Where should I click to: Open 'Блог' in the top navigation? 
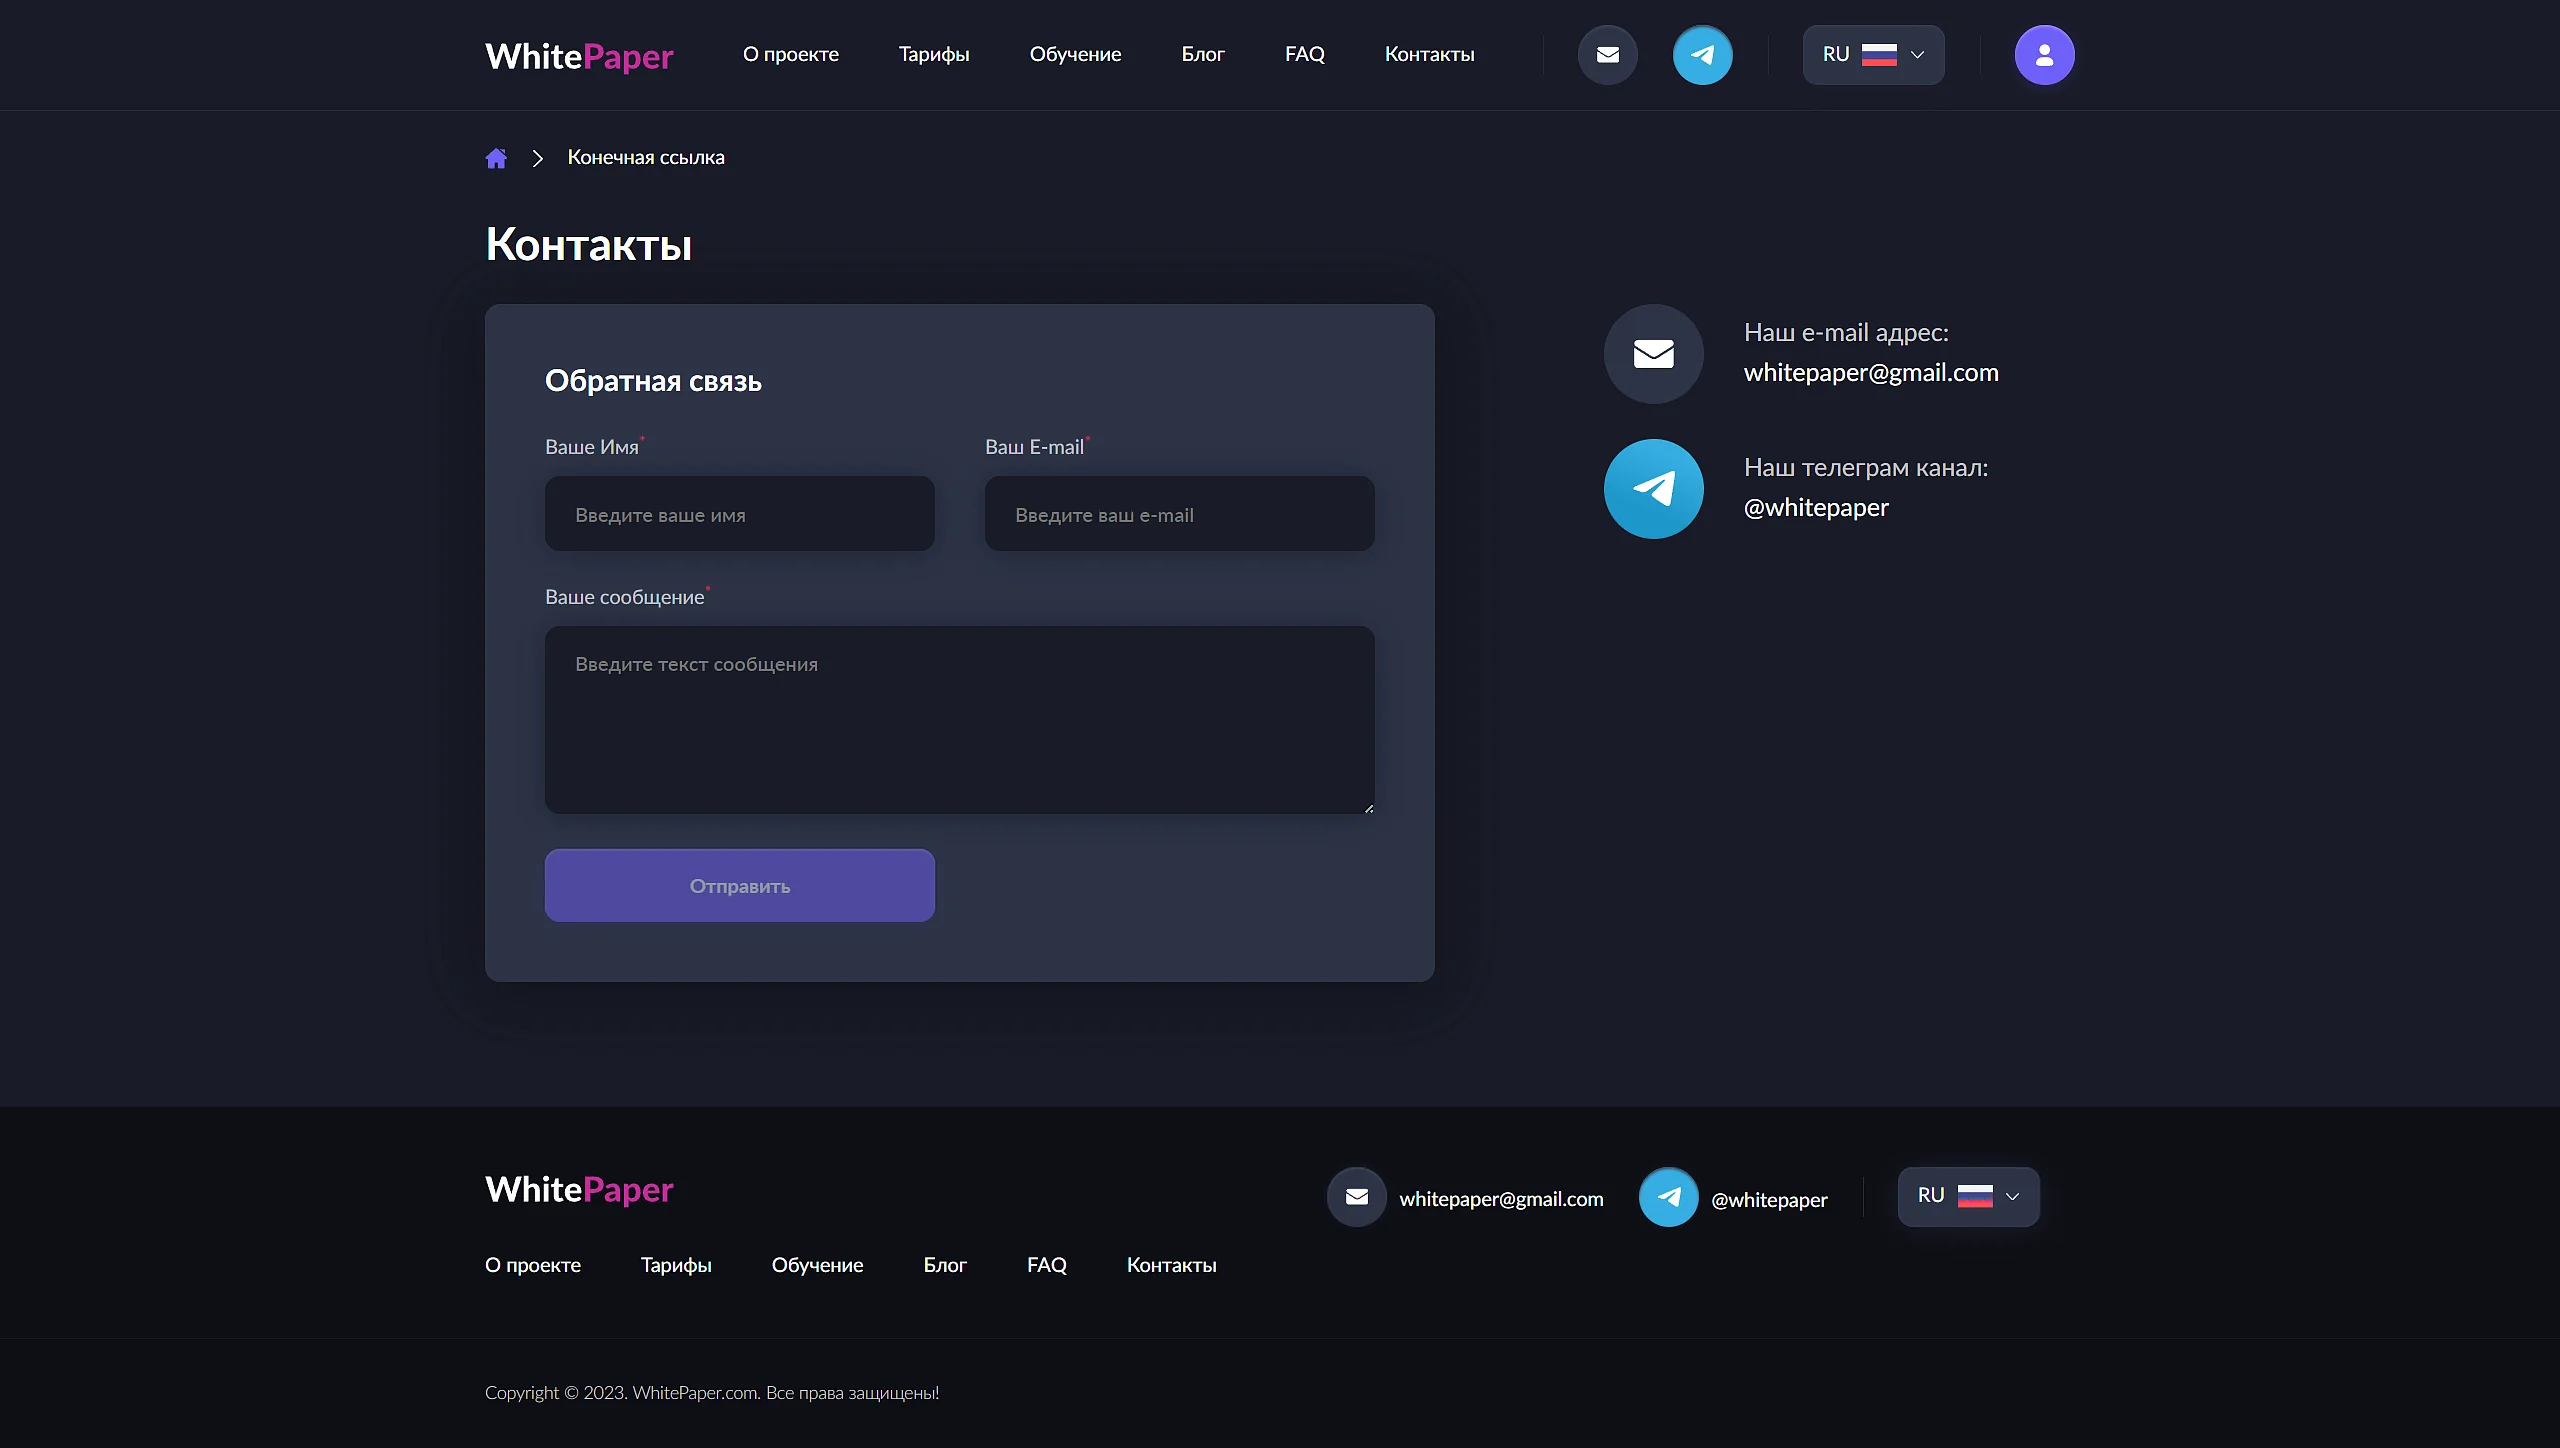pyautogui.click(x=1203, y=55)
